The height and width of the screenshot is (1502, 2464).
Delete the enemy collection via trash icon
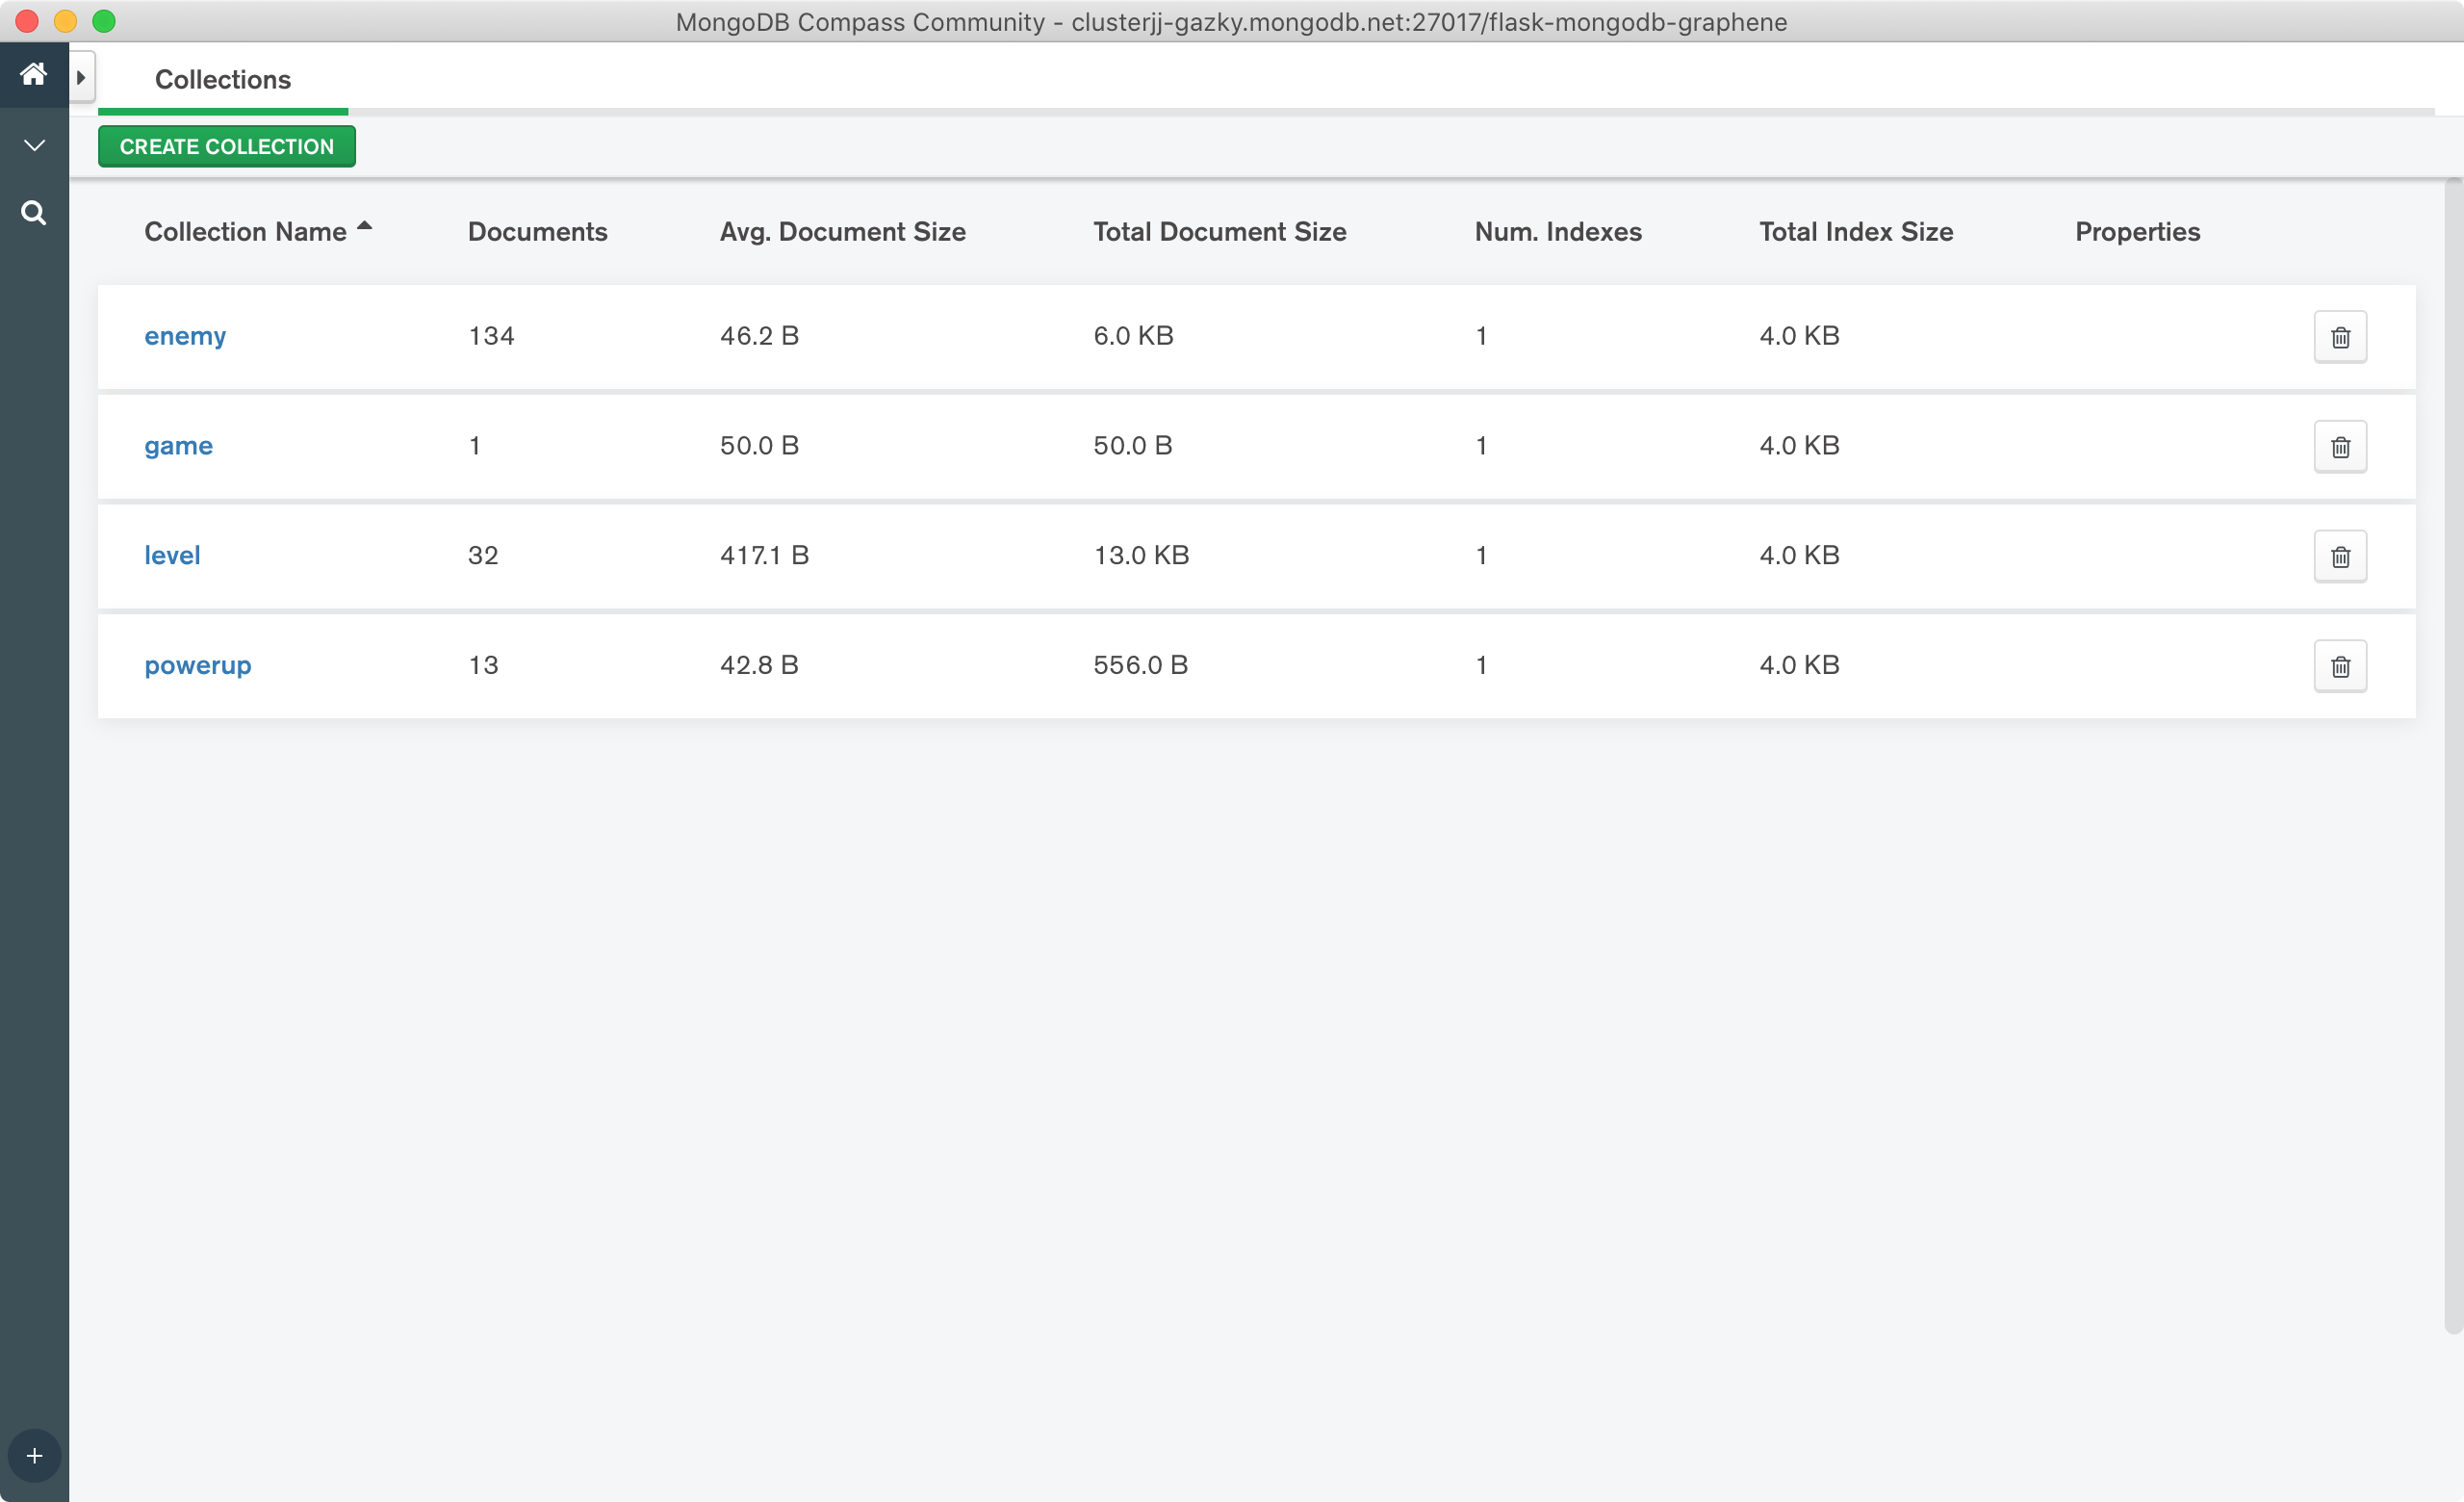2340,337
